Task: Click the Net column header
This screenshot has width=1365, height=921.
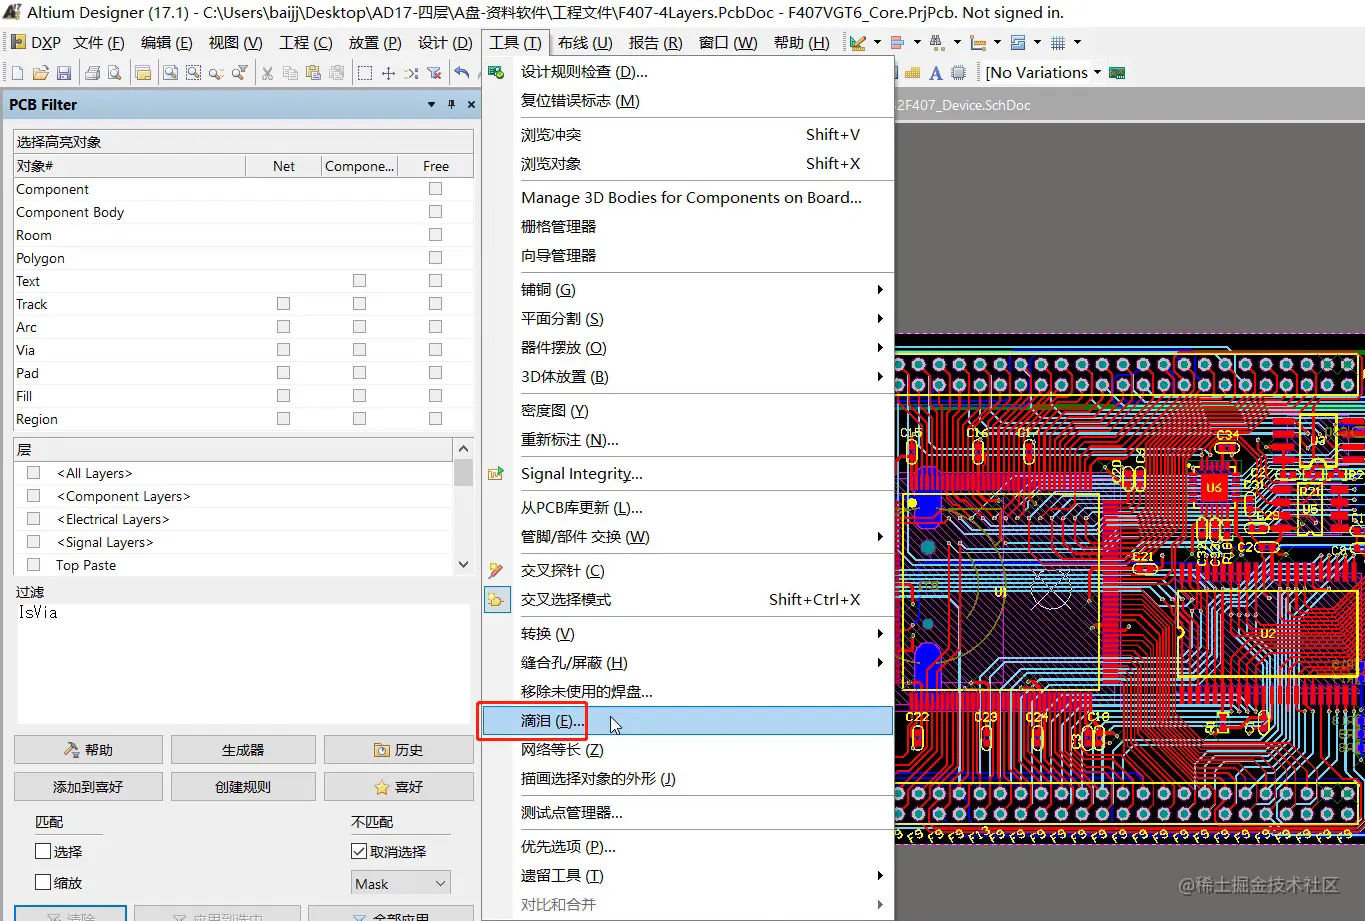Action: 284,166
